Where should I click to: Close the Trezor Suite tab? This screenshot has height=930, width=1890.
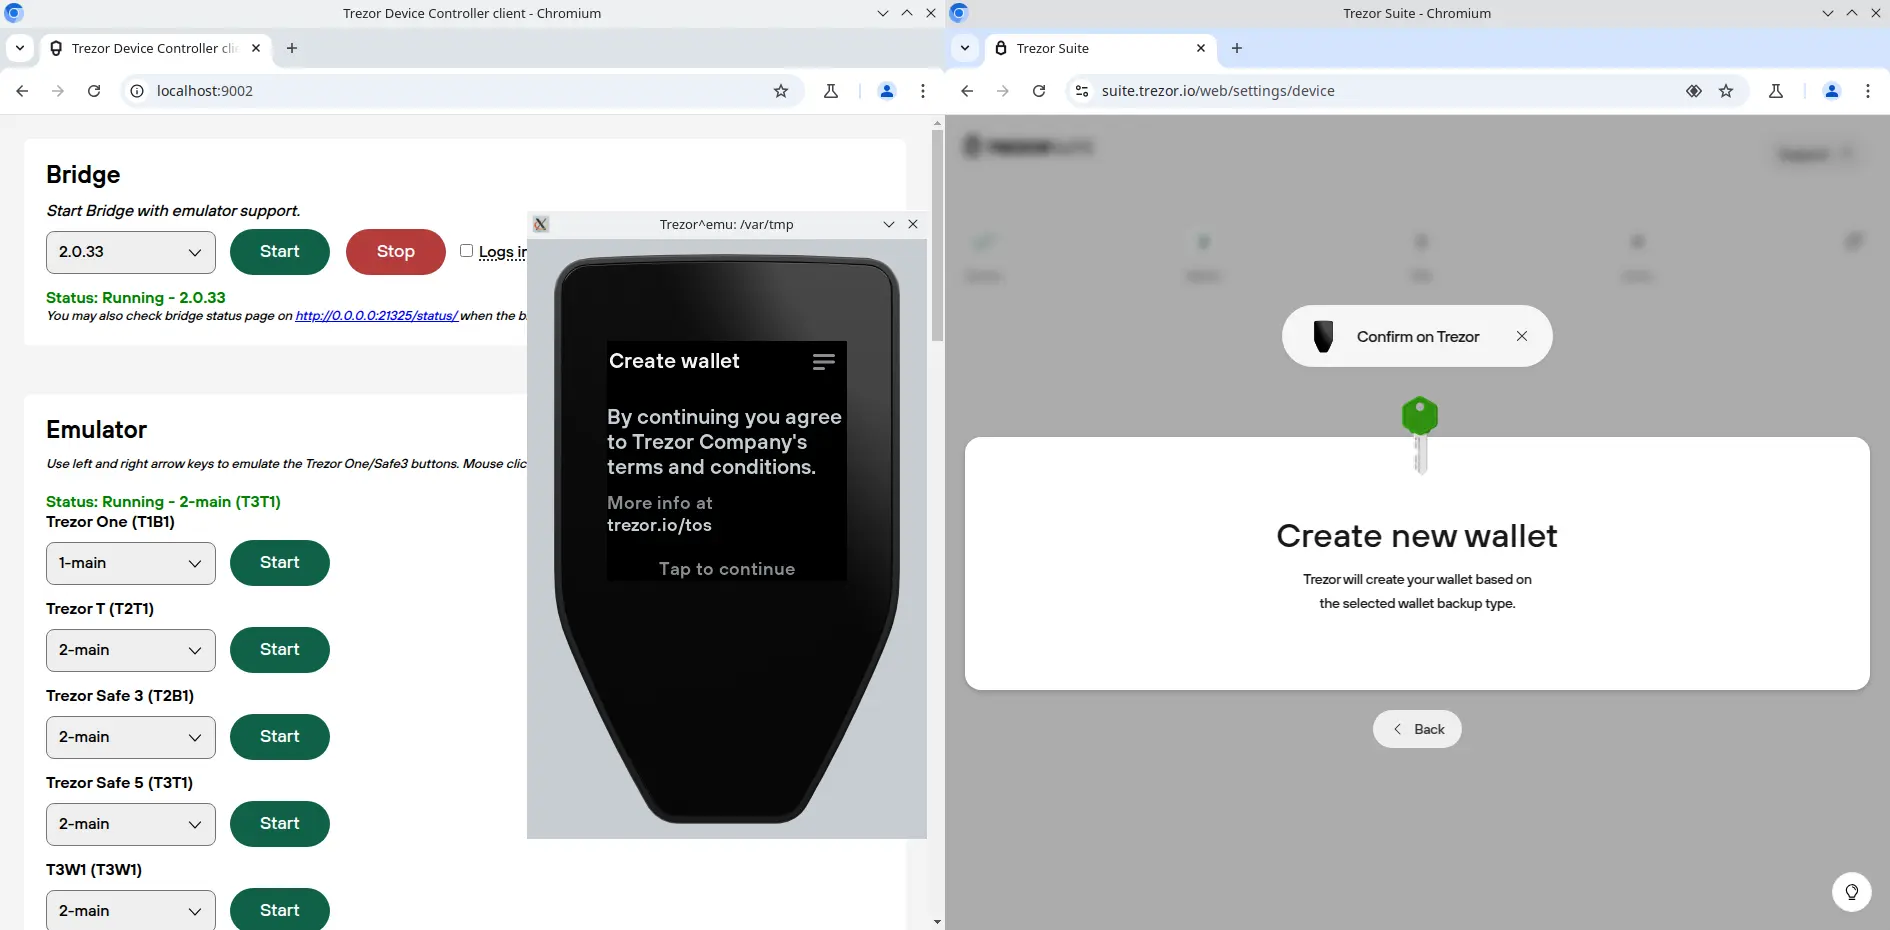pyautogui.click(x=1201, y=48)
